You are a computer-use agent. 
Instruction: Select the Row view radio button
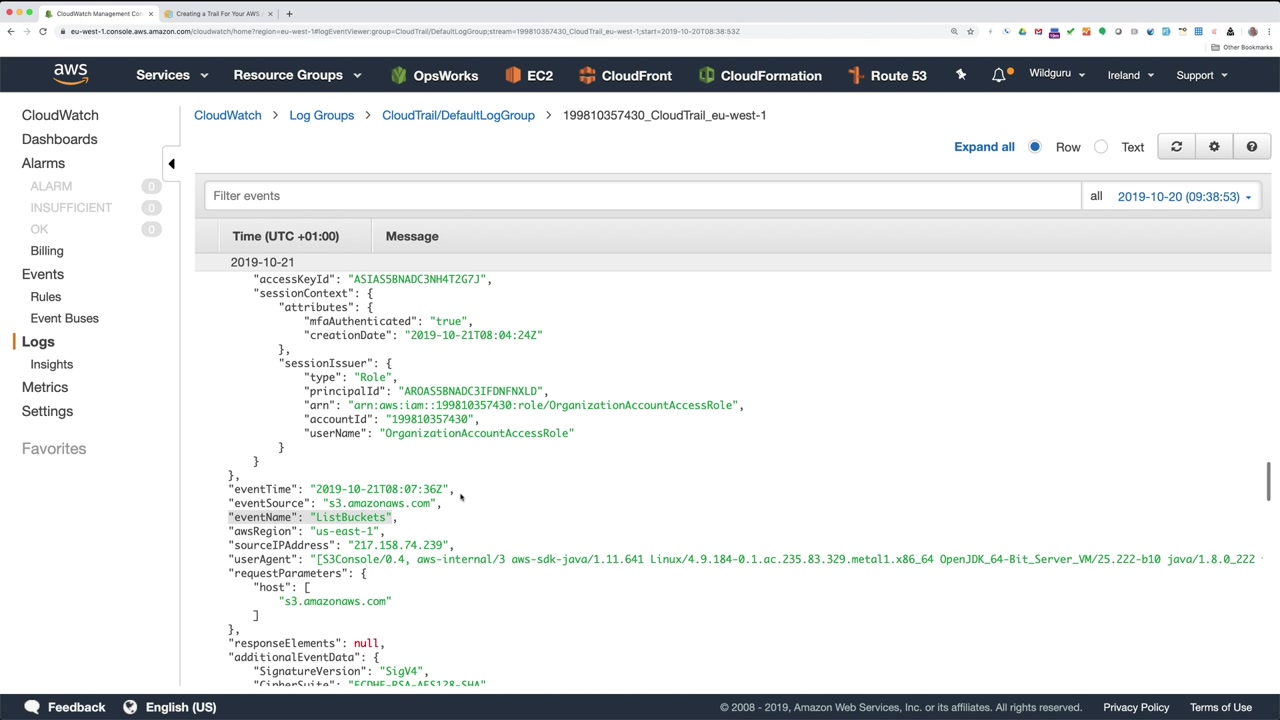point(1035,147)
